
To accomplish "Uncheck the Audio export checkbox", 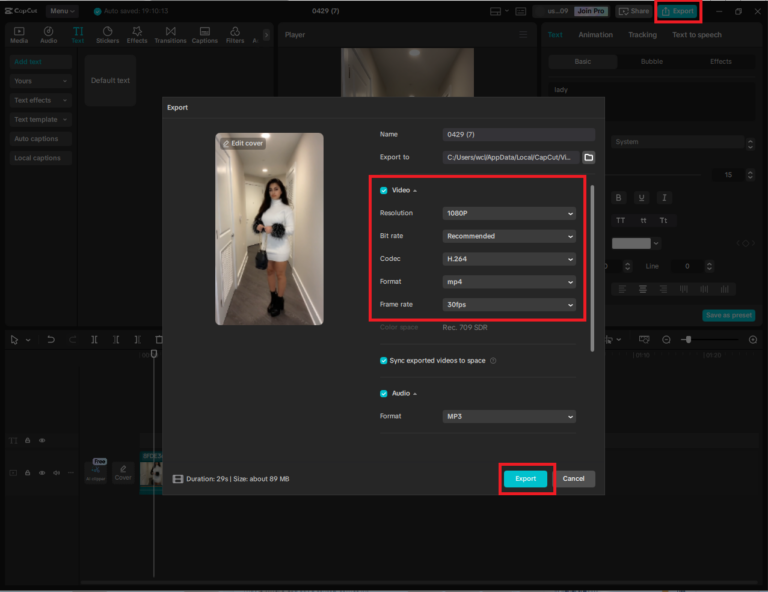I will [384, 394].
